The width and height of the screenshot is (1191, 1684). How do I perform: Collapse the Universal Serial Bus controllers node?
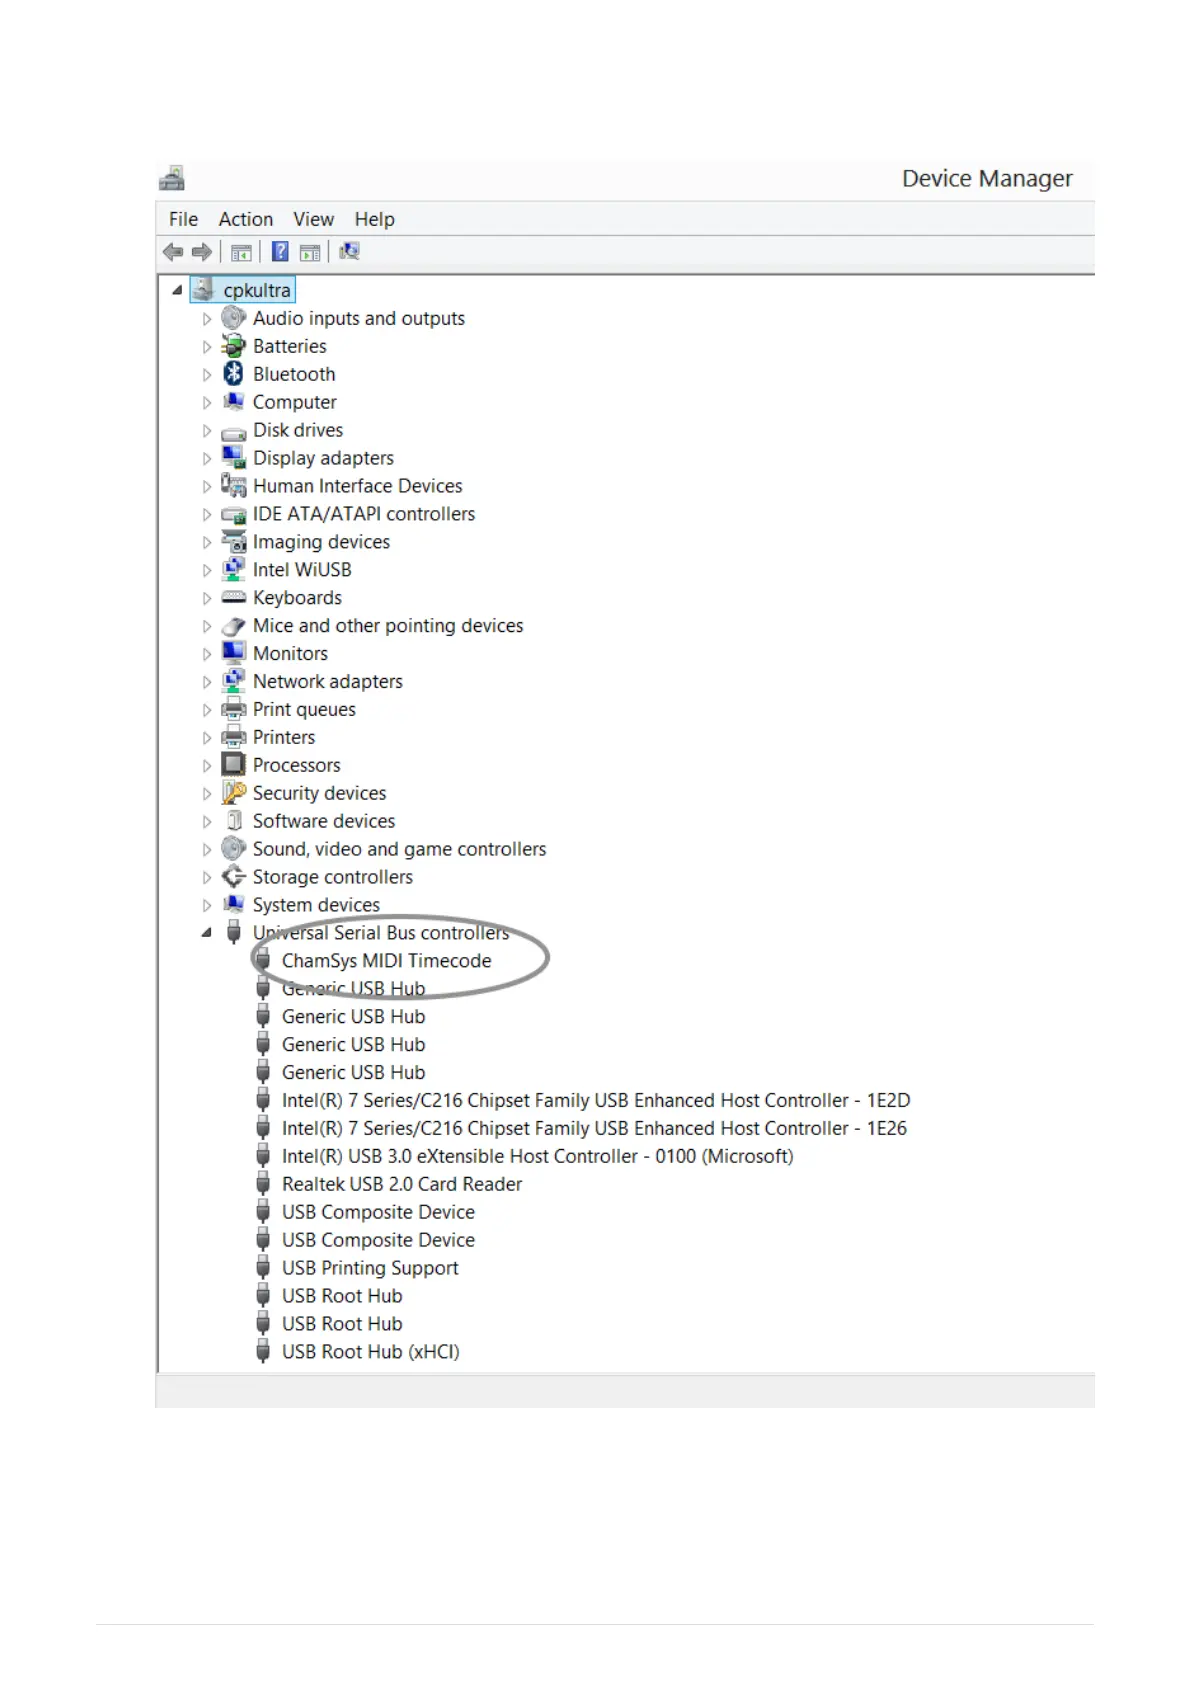tap(206, 932)
